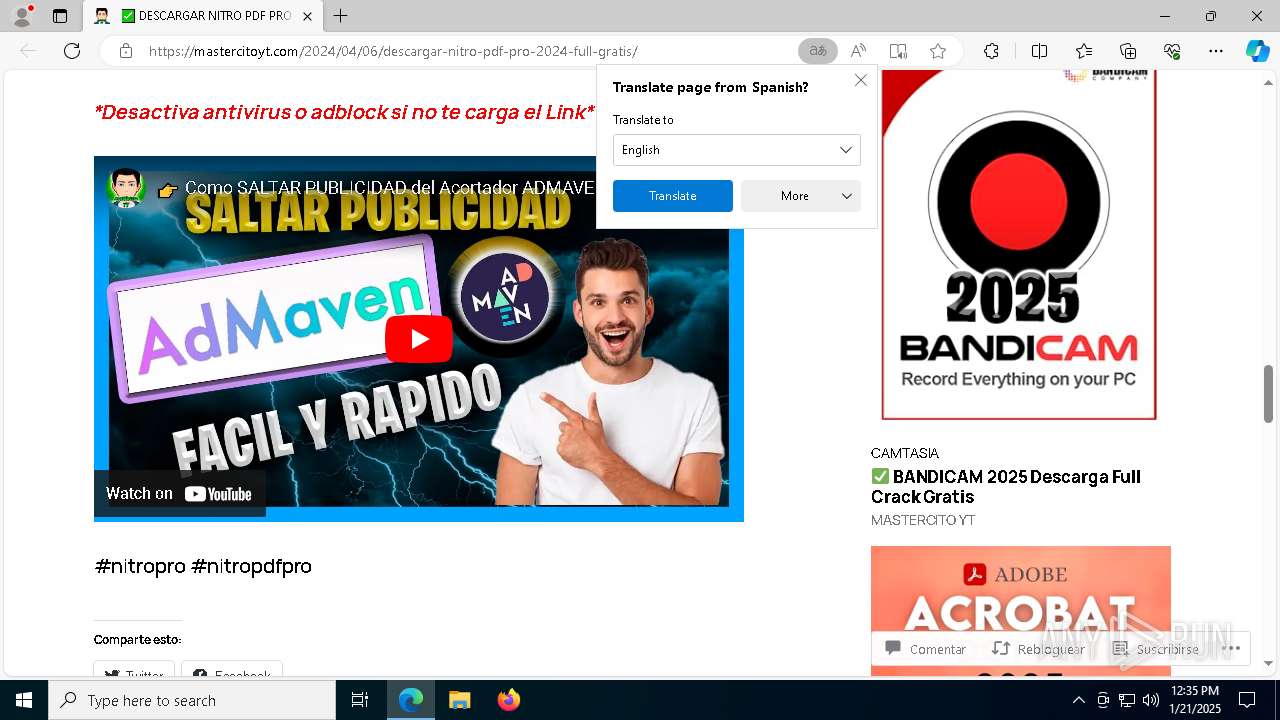This screenshot has height=720, width=1280.
Task: Click the scrollbar down arrow
Action: [x=1268, y=663]
